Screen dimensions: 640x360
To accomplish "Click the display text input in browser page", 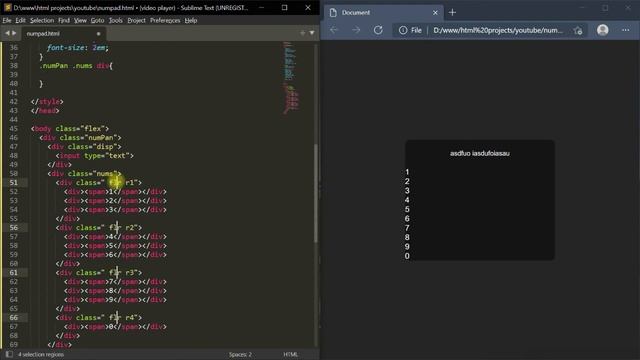I will coord(480,153).
